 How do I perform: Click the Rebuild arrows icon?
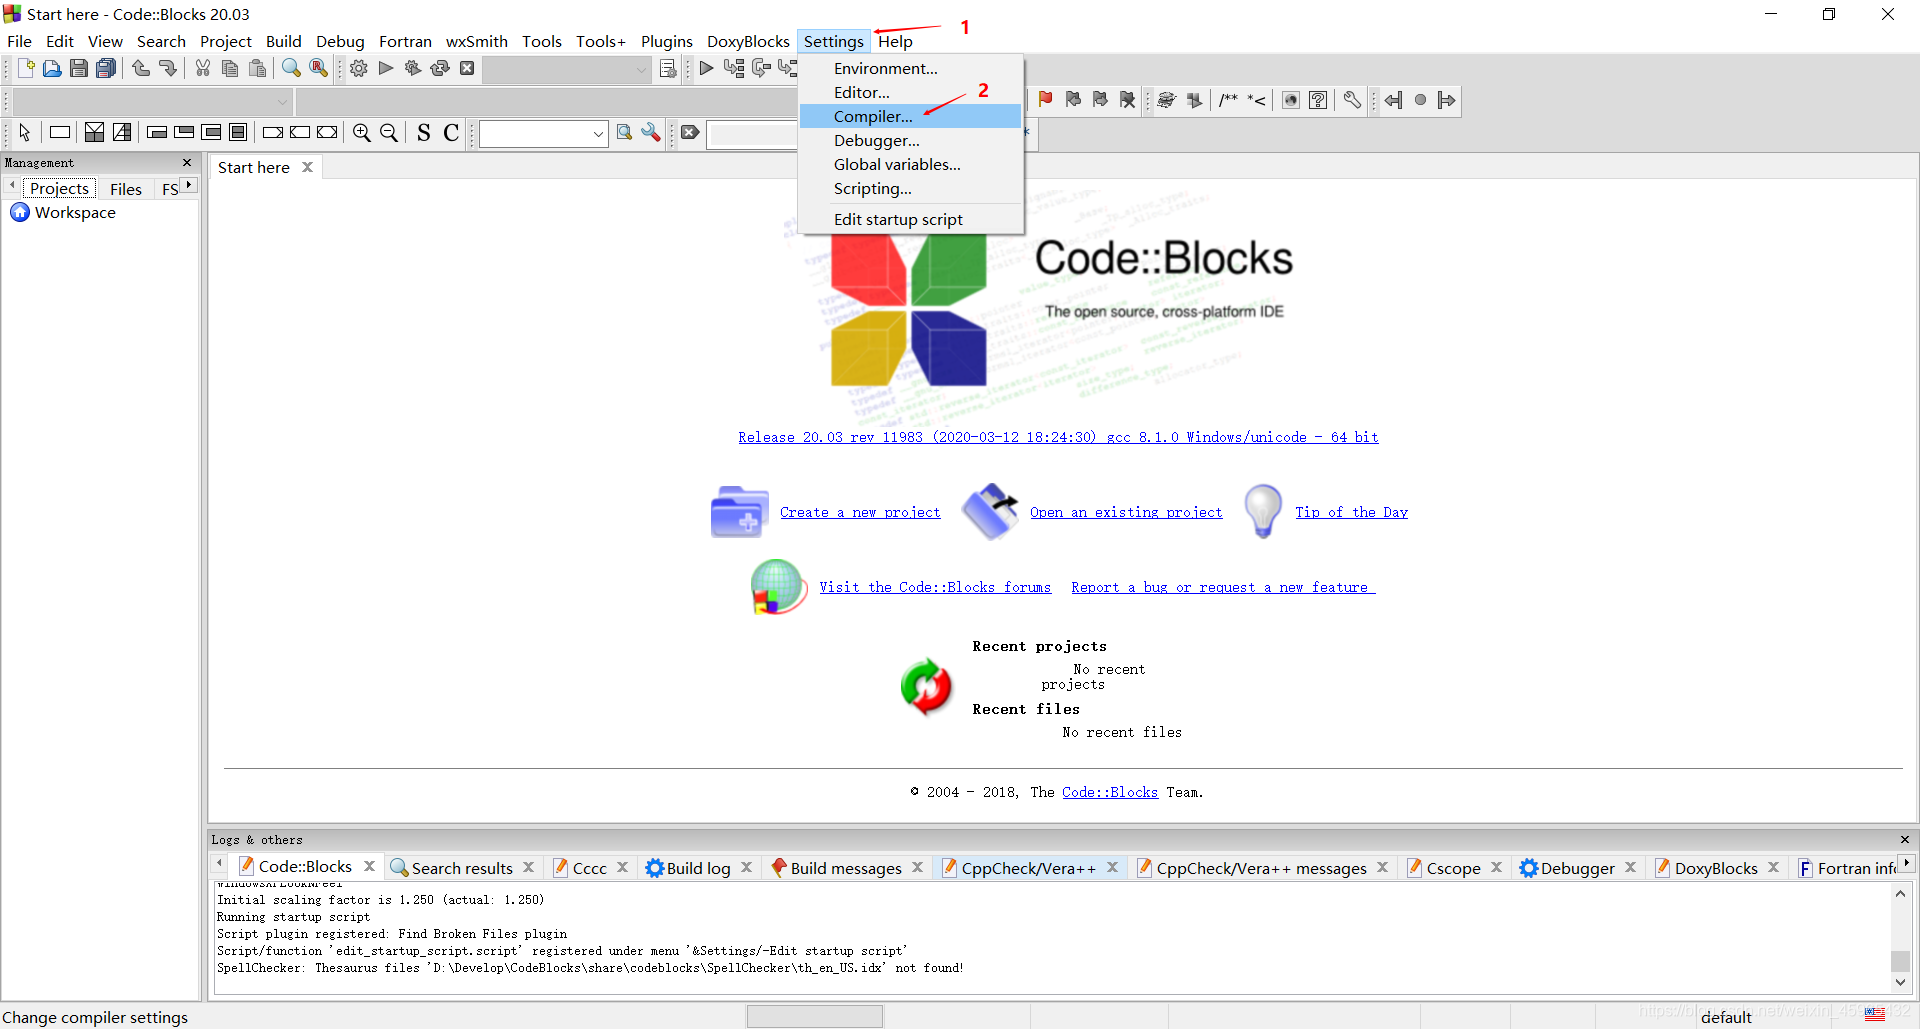440,68
